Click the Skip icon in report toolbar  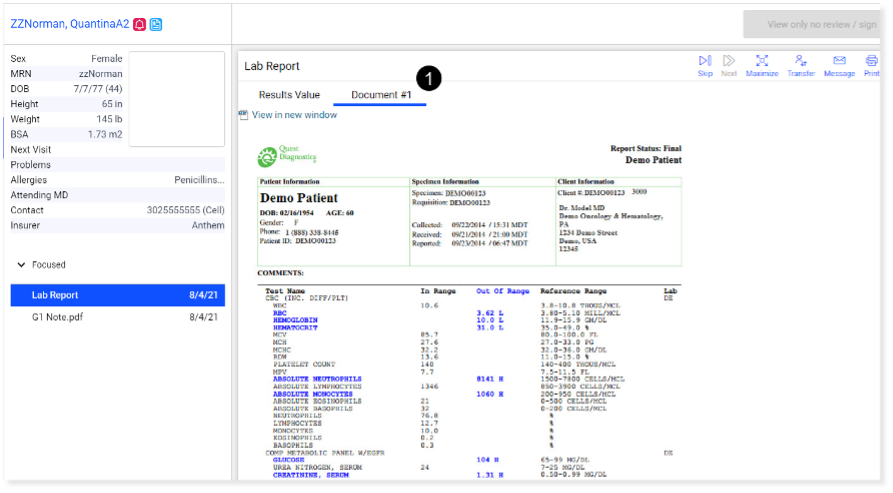[x=705, y=62]
